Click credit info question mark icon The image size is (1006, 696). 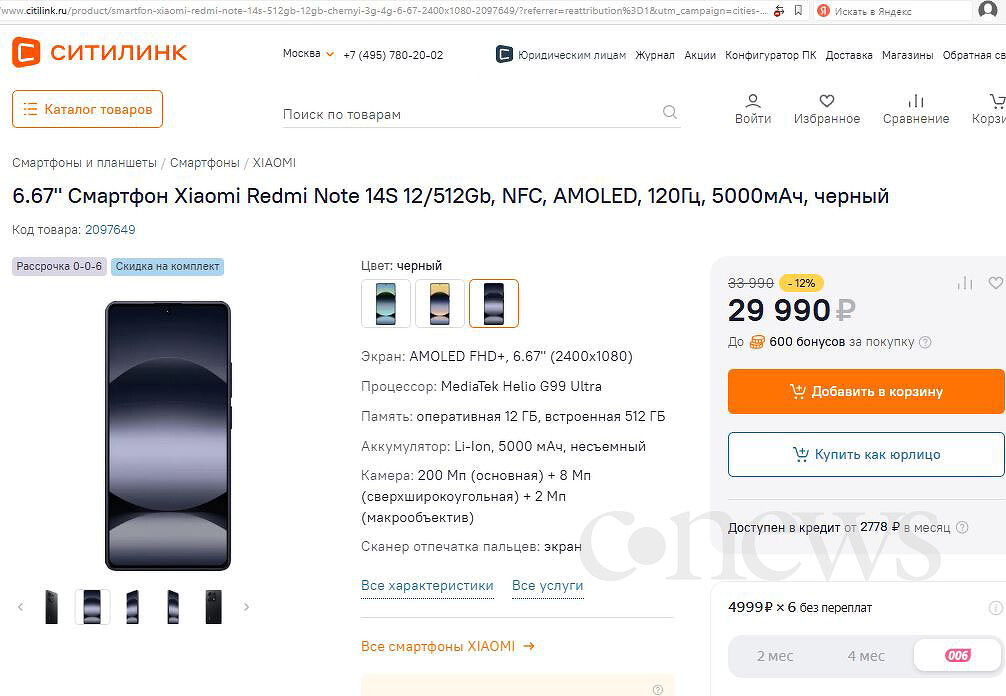962,527
